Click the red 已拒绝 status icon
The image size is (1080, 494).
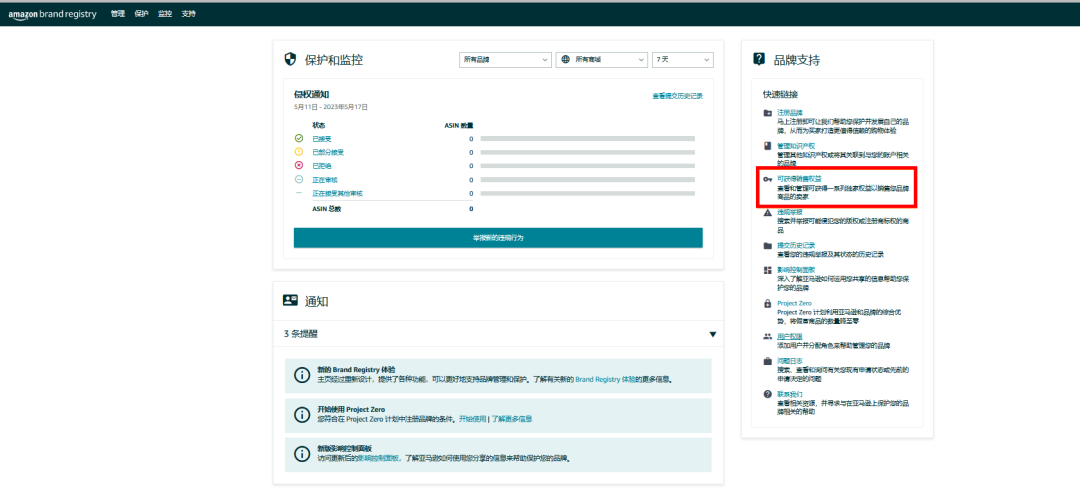(x=298, y=165)
